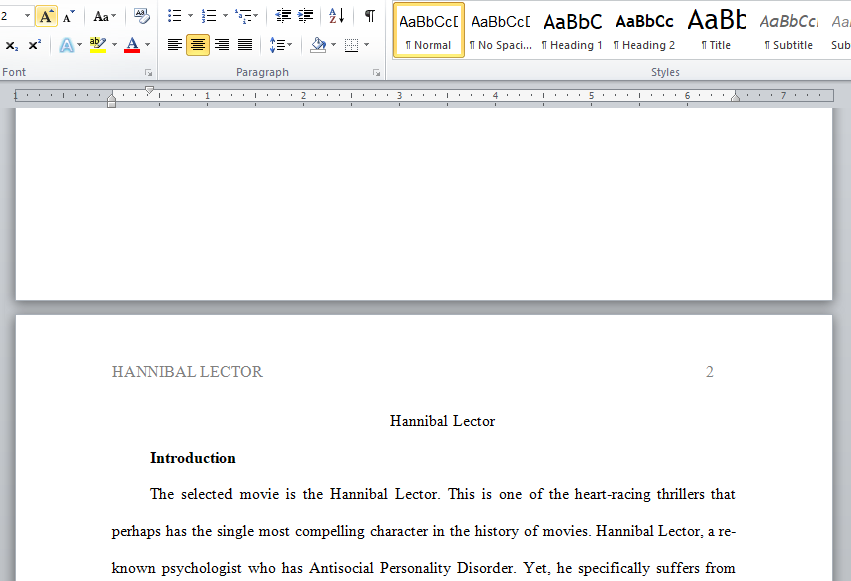The width and height of the screenshot is (851, 581).
Task: Open the Numbering library dropdown arrow
Action: coord(225,16)
